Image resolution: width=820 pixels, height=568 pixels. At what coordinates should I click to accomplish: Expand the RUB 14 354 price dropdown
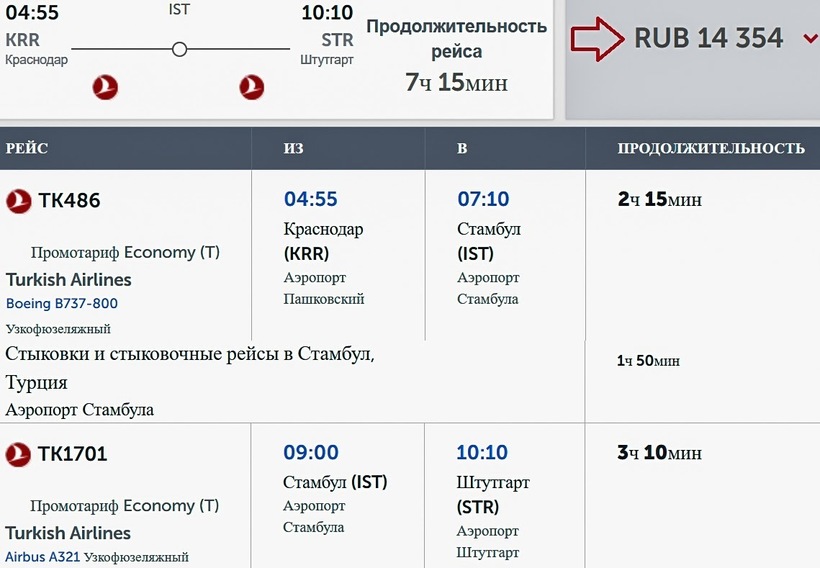[x=809, y=39]
